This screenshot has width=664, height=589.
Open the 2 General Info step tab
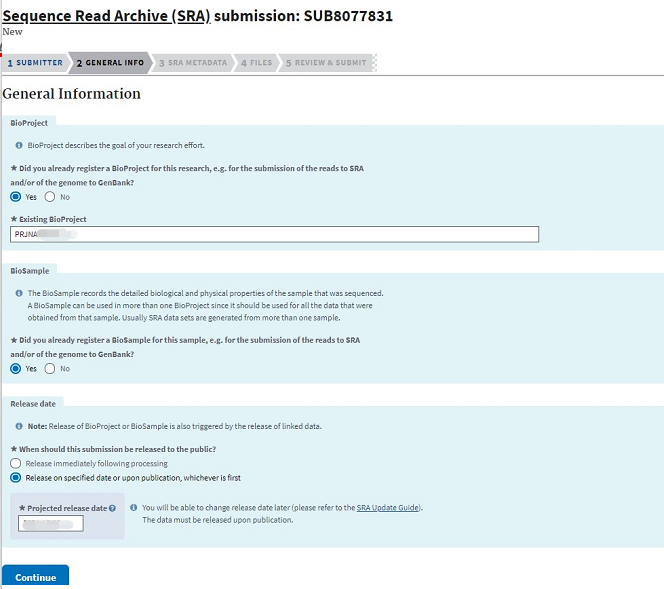110,63
